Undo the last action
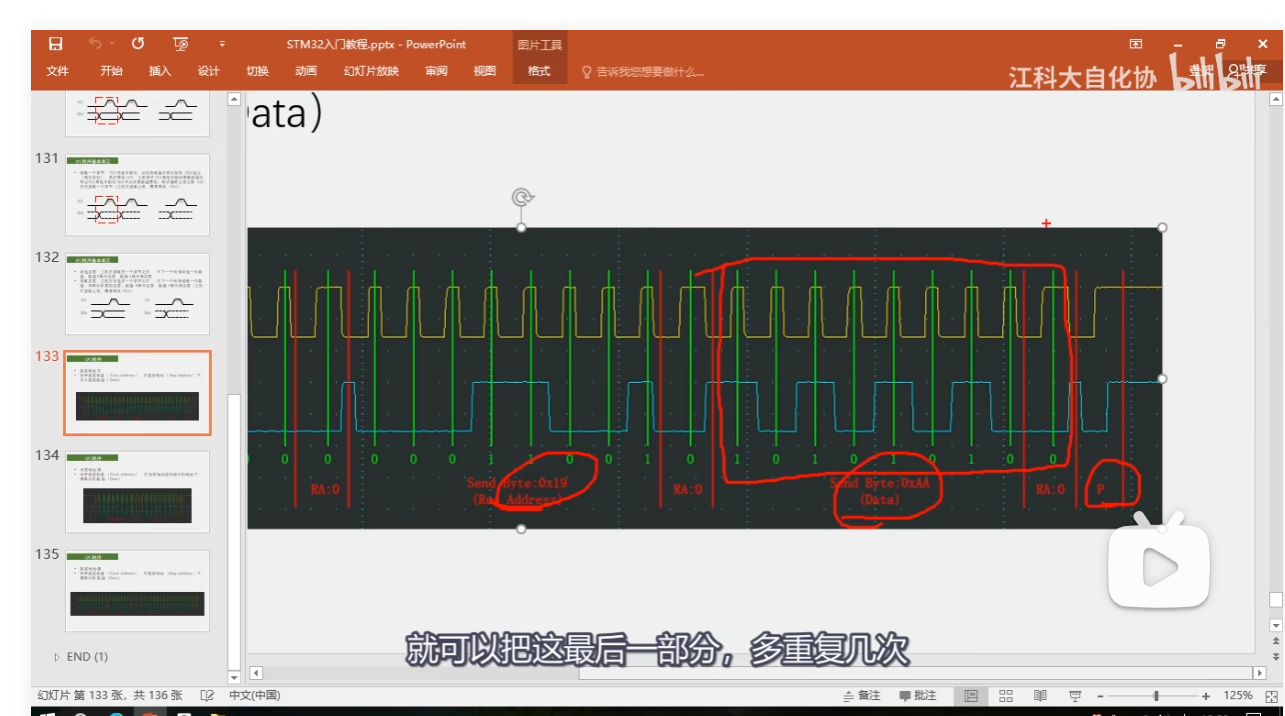Viewport: 1285px width, 716px height. point(95,44)
